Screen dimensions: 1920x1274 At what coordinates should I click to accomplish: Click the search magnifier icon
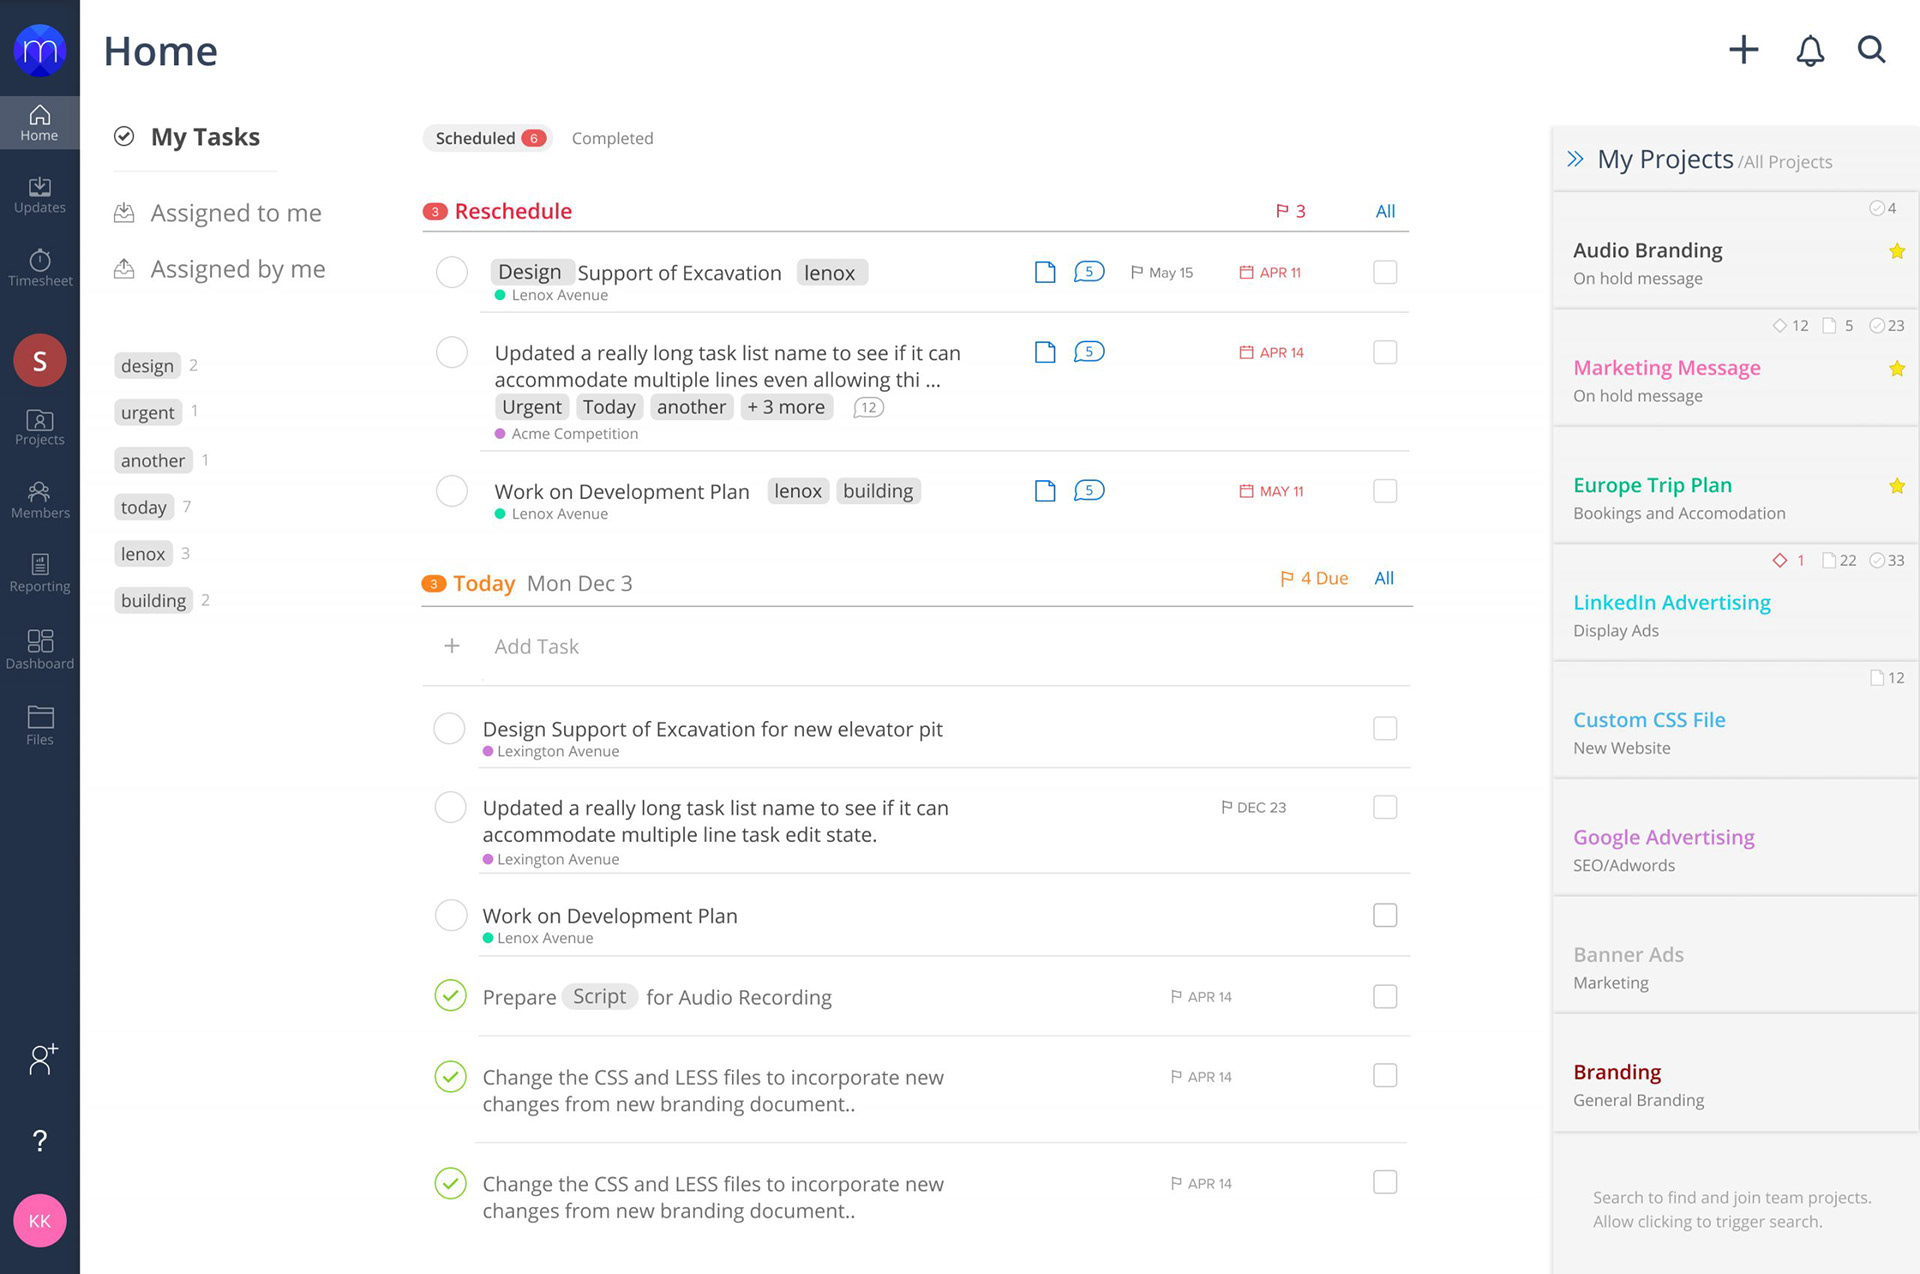(x=1871, y=50)
